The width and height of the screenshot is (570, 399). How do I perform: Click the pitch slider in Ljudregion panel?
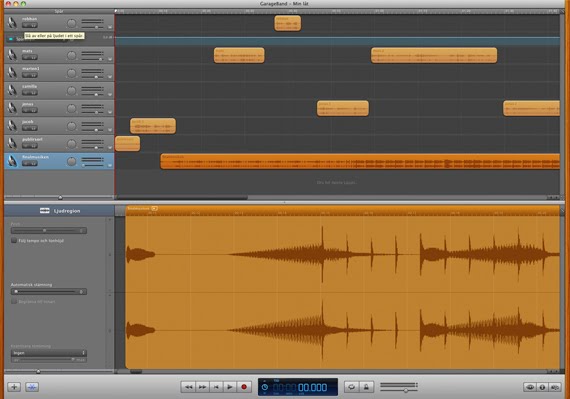click(49, 230)
